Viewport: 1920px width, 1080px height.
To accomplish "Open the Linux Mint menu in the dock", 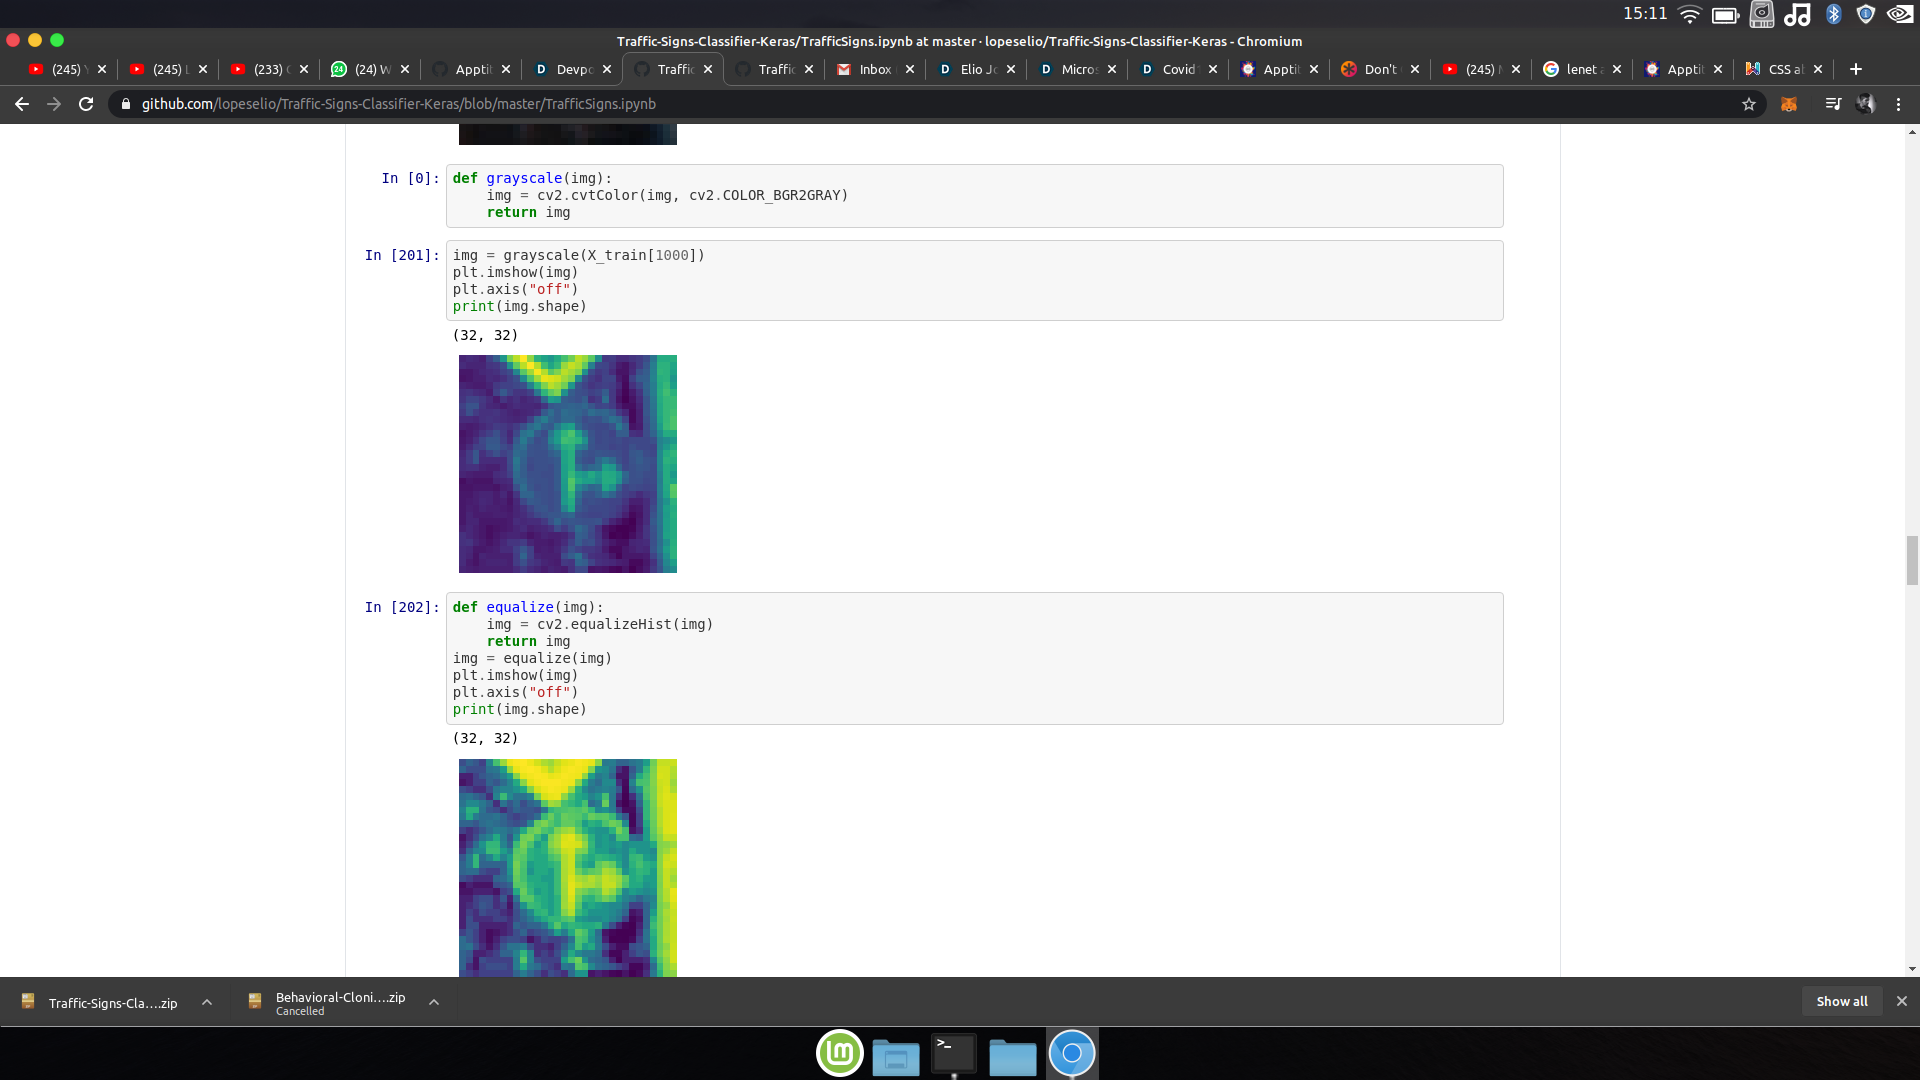I will coord(840,1054).
